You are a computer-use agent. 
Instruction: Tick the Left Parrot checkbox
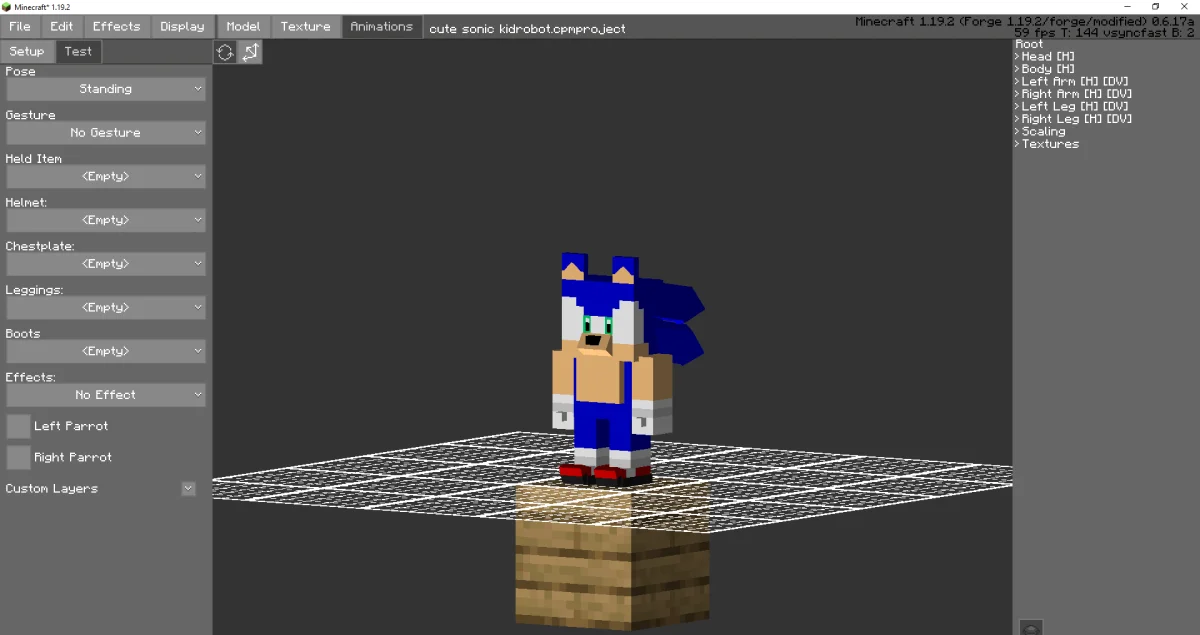(x=18, y=426)
